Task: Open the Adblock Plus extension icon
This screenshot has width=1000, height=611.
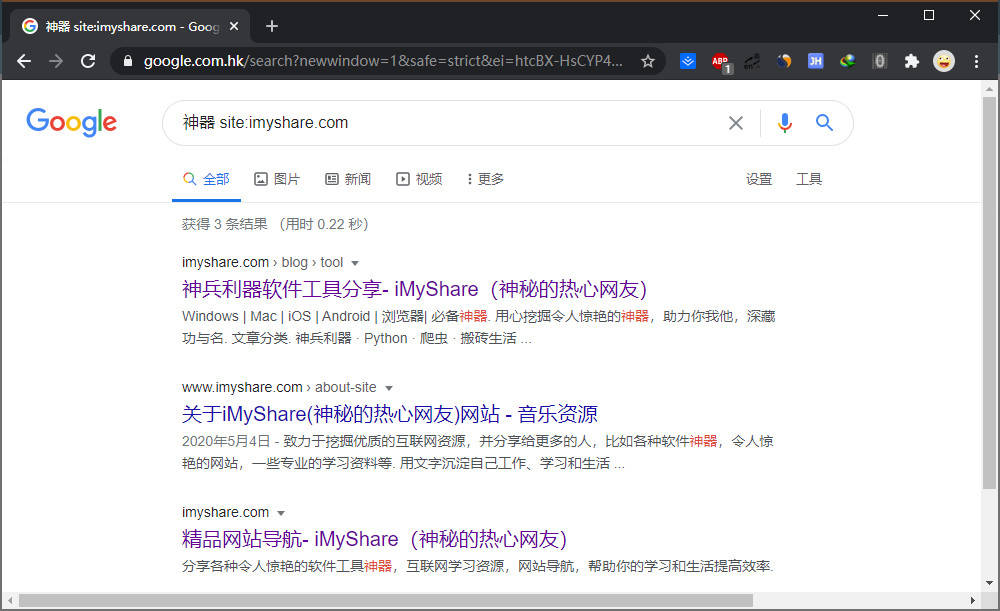Action: point(721,61)
